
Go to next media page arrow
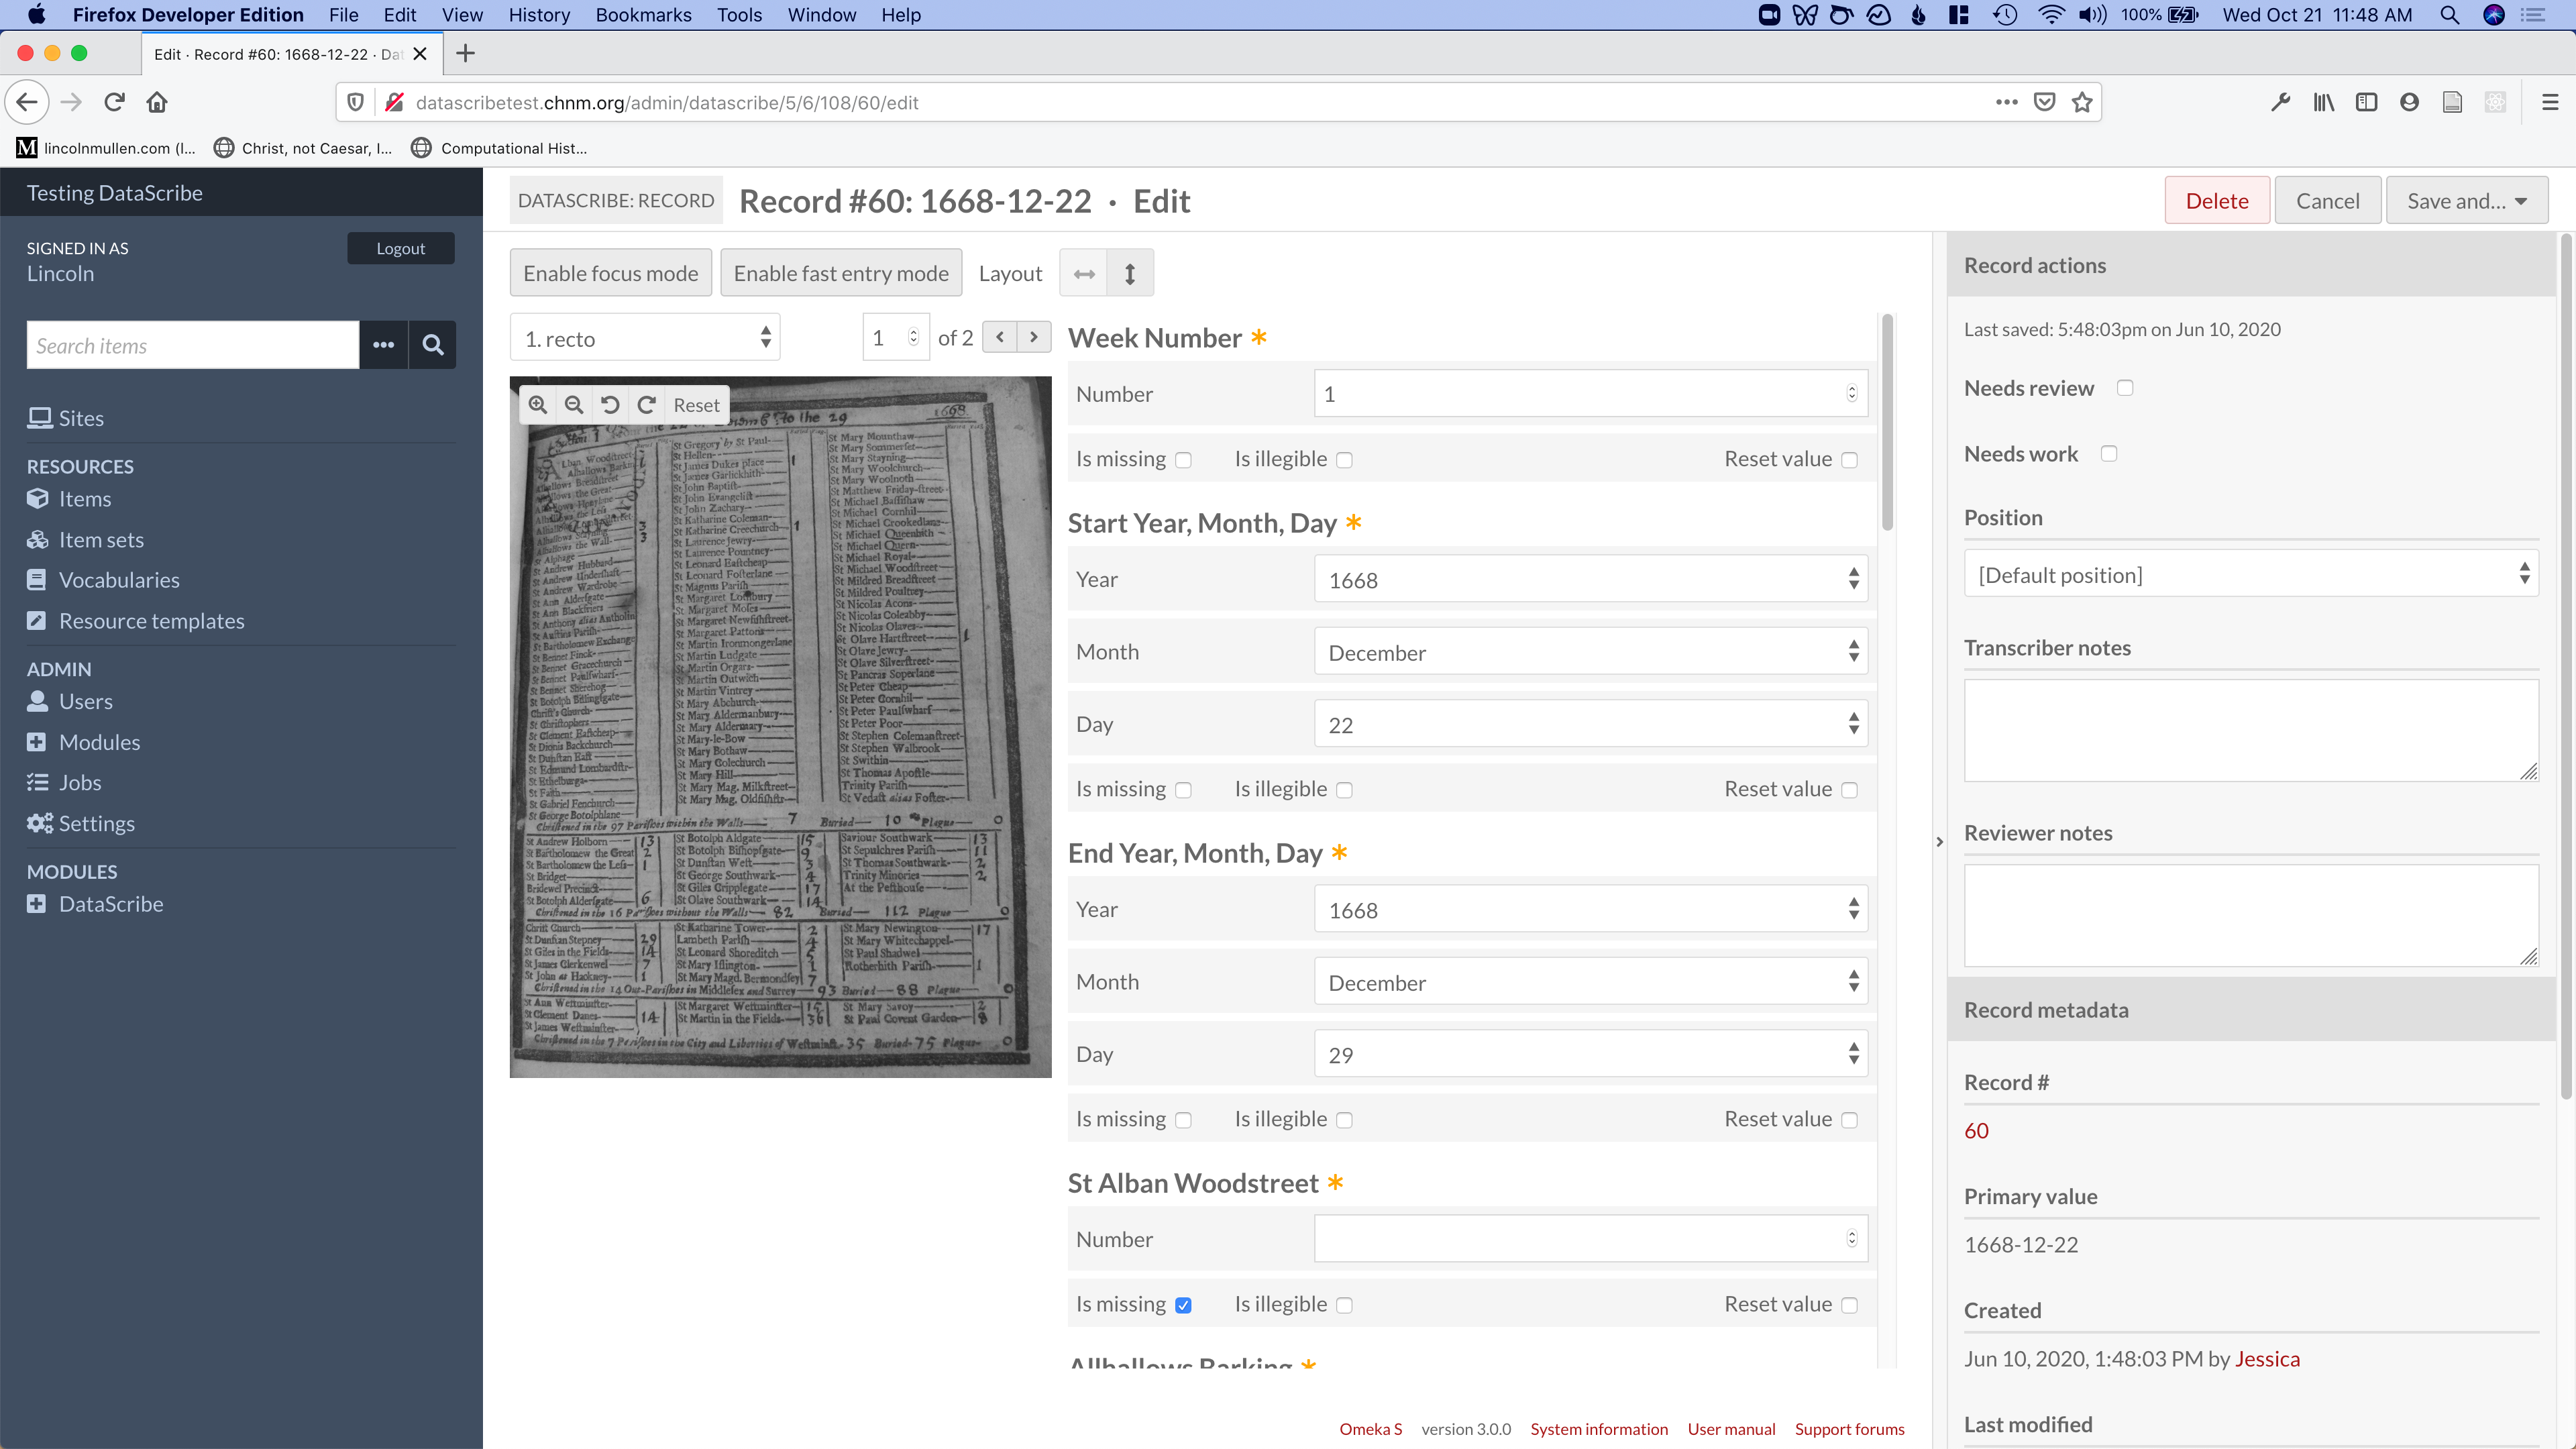(1034, 337)
